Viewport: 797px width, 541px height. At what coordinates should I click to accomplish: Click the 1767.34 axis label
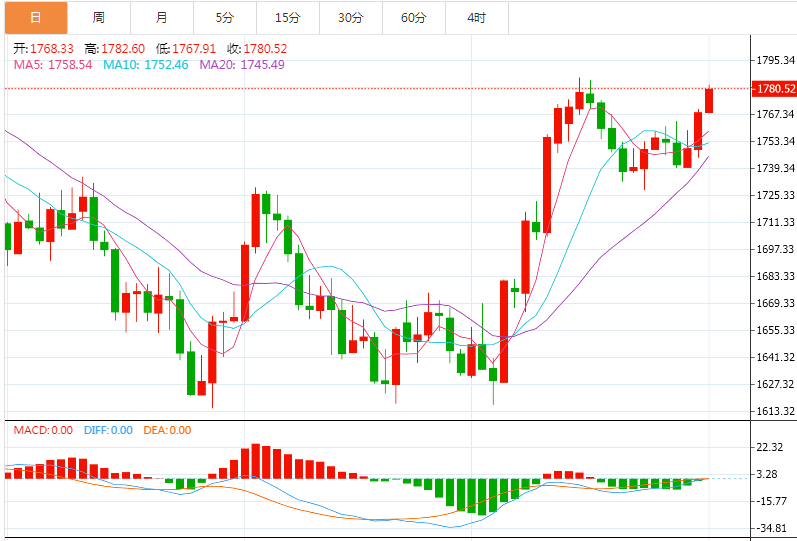pyautogui.click(x=776, y=114)
